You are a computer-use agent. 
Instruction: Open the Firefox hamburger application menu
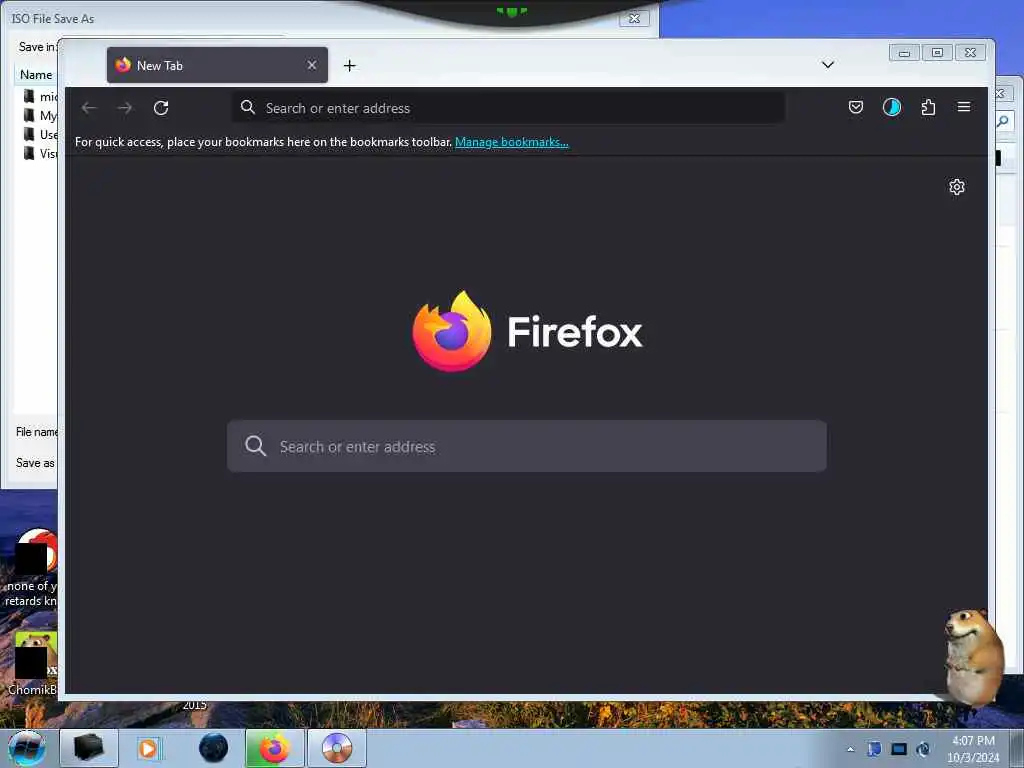coord(964,107)
